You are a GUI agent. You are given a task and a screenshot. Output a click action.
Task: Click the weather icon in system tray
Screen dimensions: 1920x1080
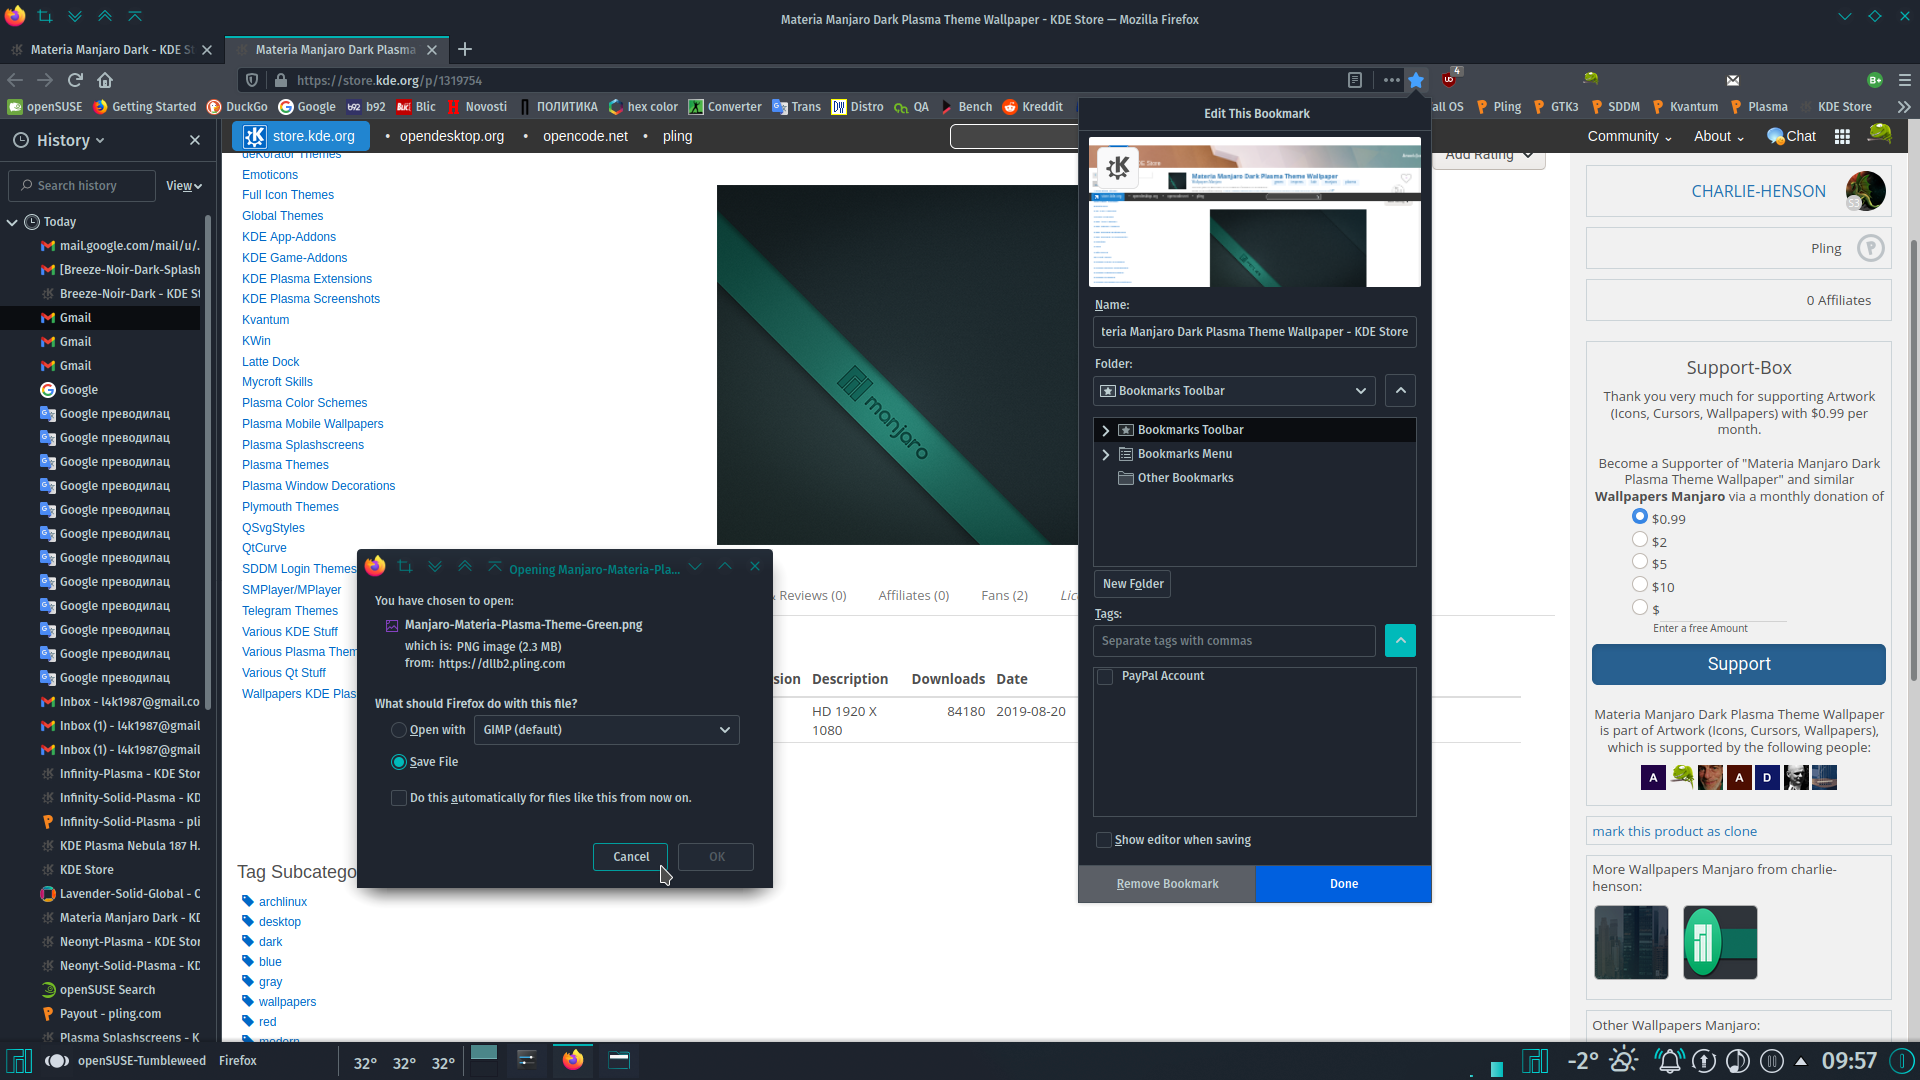click(1624, 1060)
